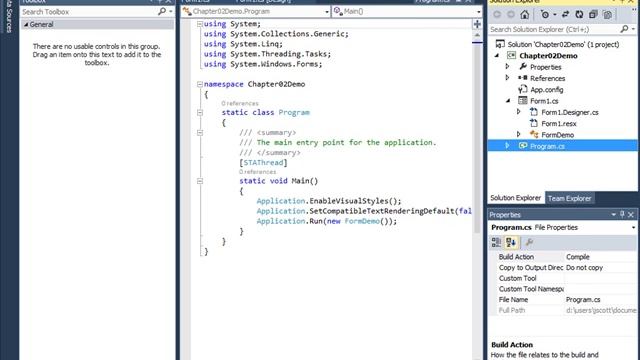Open the Pending Changes Filter dropdown arrow
Image resolution: width=640 pixels, height=360 pixels.
pos(555,15)
